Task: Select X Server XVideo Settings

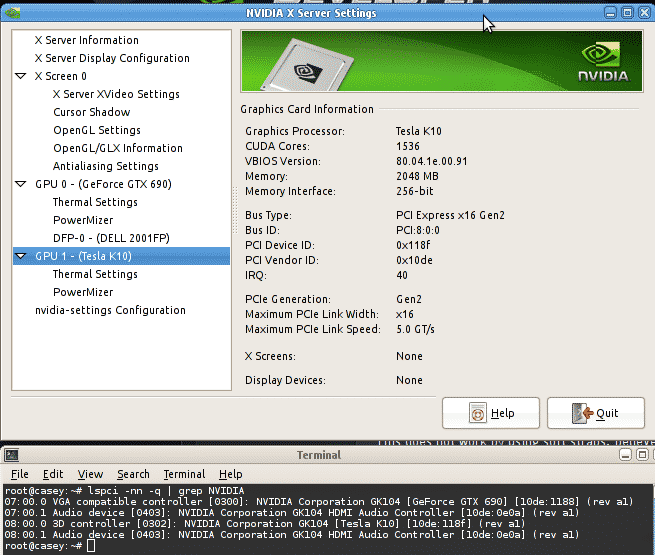Action: [116, 94]
